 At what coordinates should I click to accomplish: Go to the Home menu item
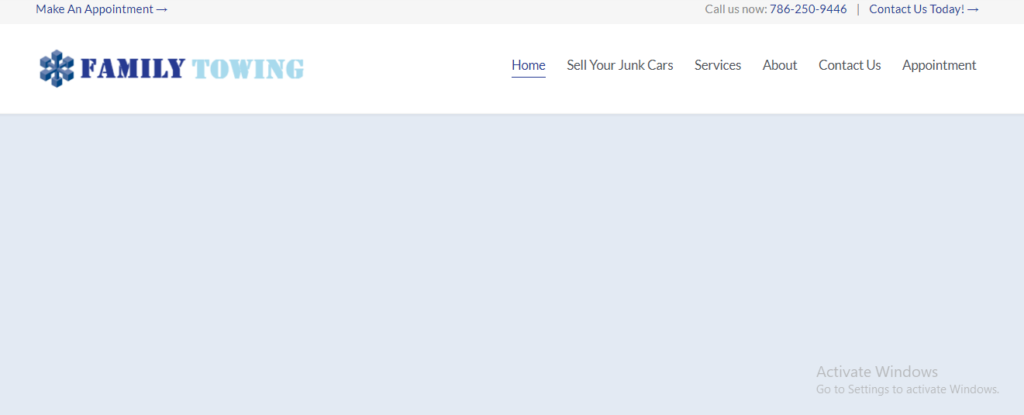pos(528,65)
